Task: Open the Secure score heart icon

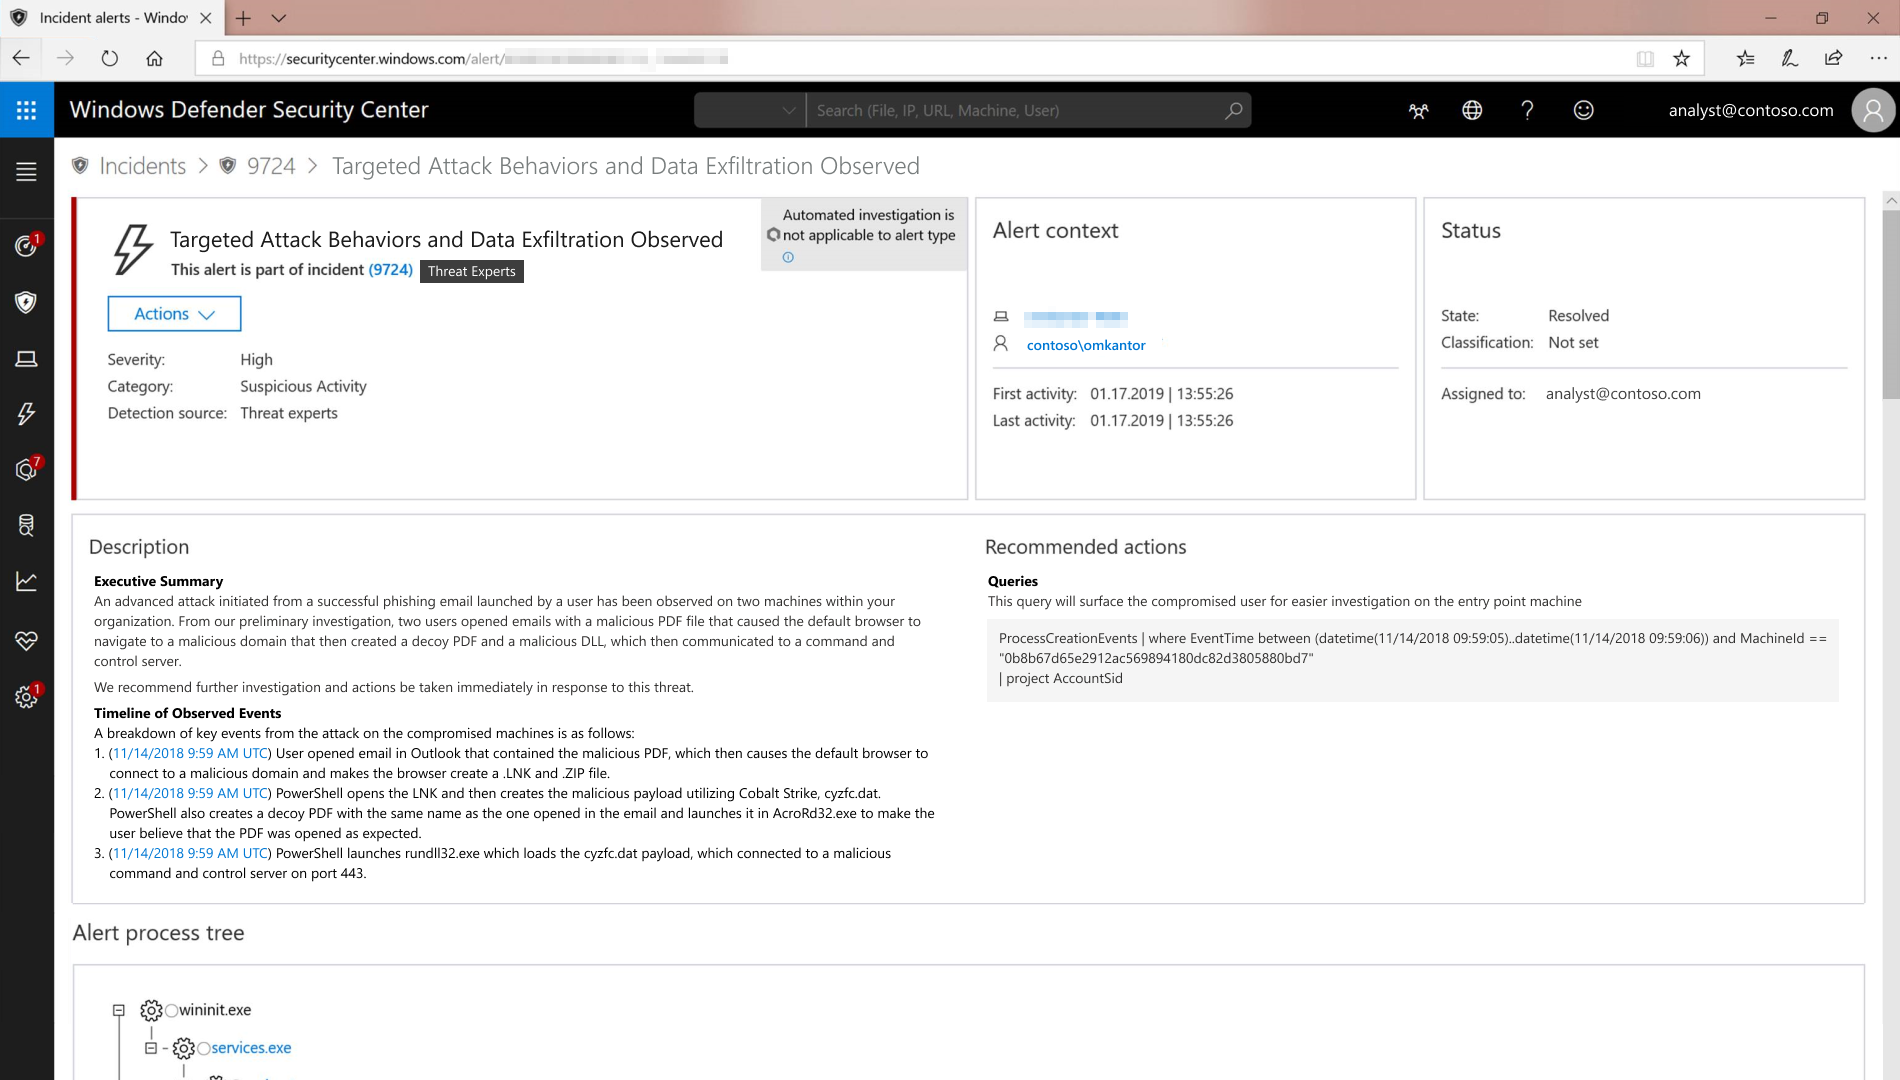Action: (x=27, y=640)
